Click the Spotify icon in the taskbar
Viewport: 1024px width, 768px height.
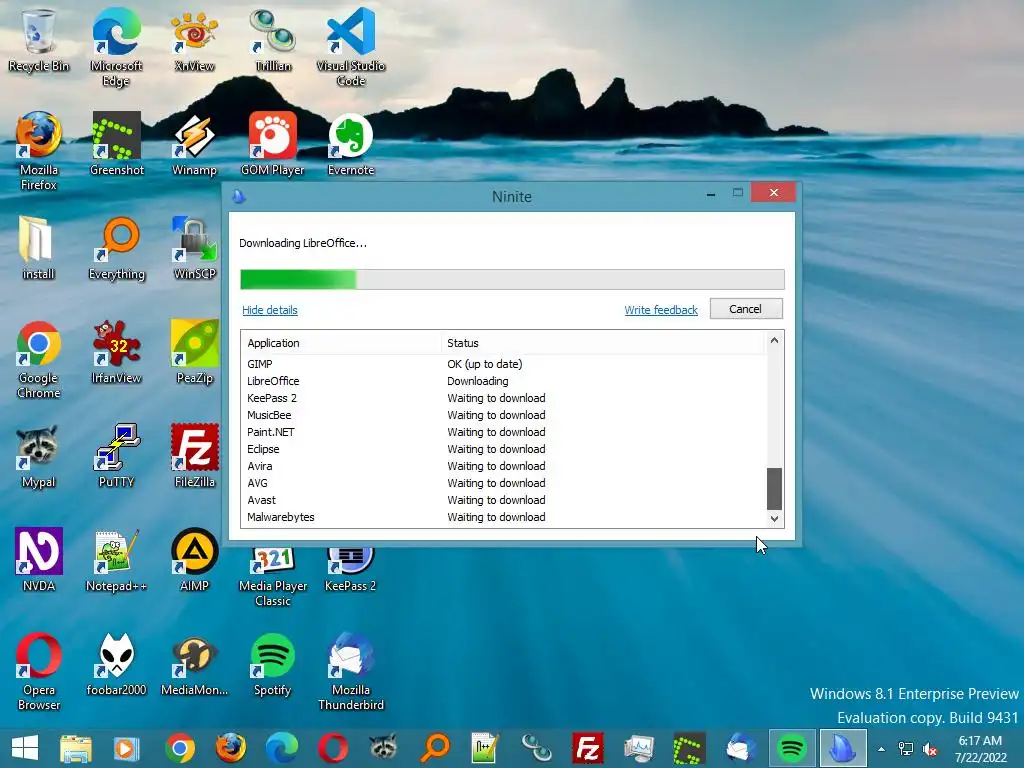pyautogui.click(x=792, y=748)
